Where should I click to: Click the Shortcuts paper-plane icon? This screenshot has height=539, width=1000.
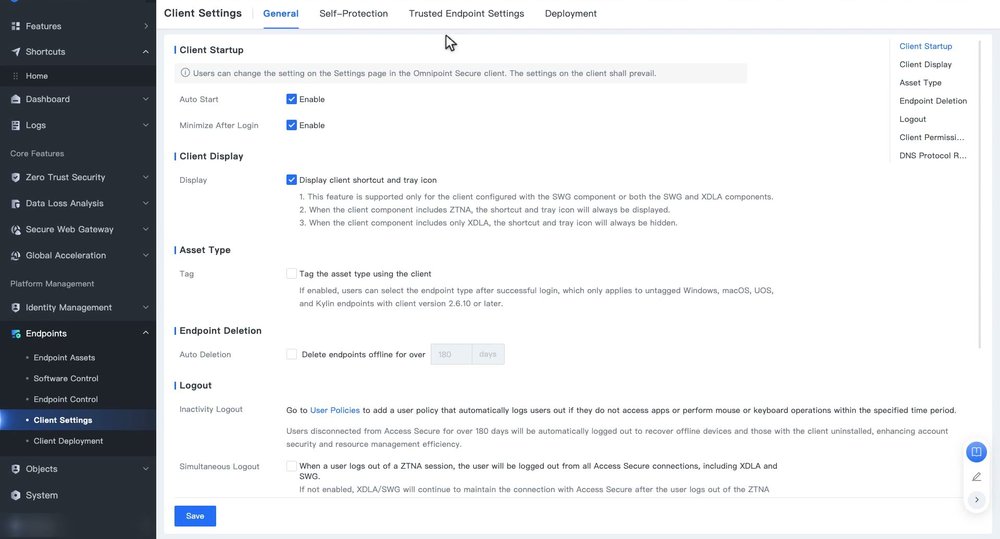[15, 52]
